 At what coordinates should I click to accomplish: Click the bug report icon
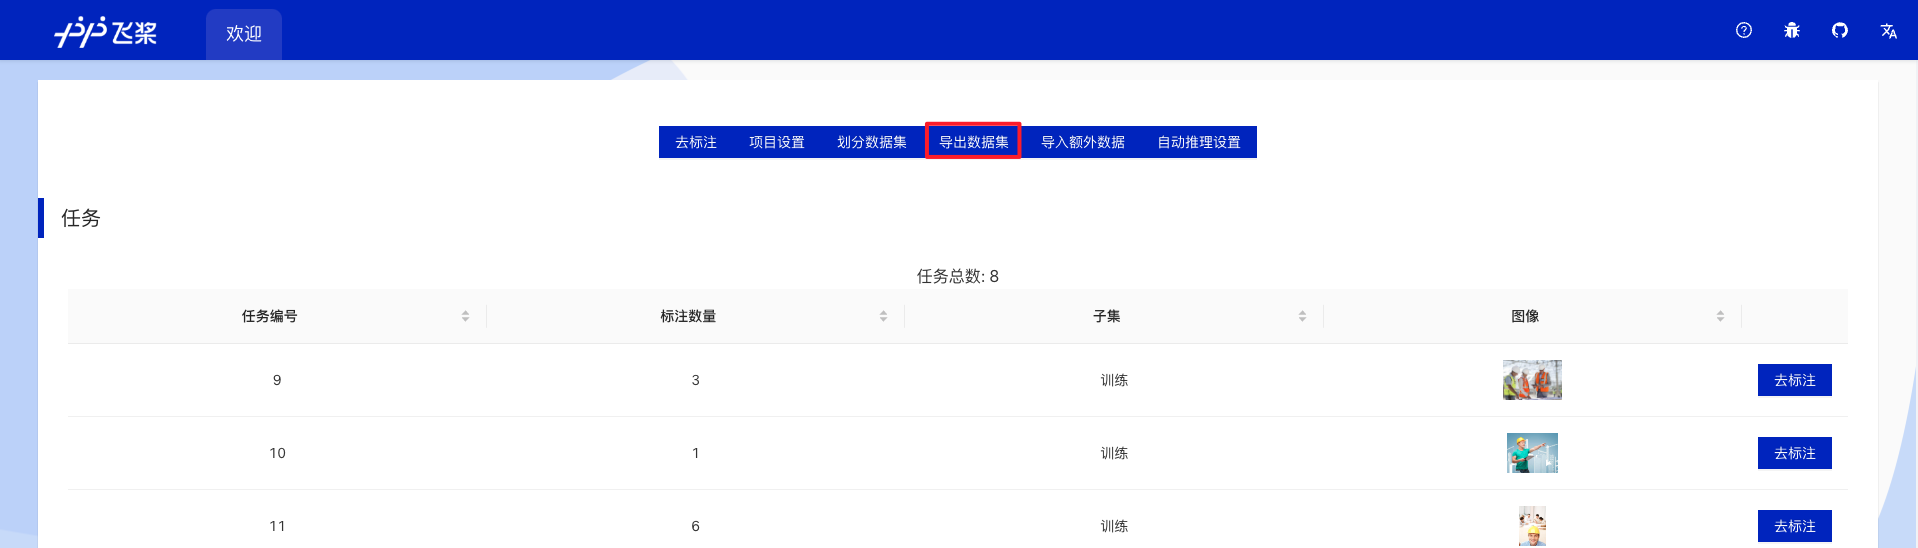tap(1792, 30)
